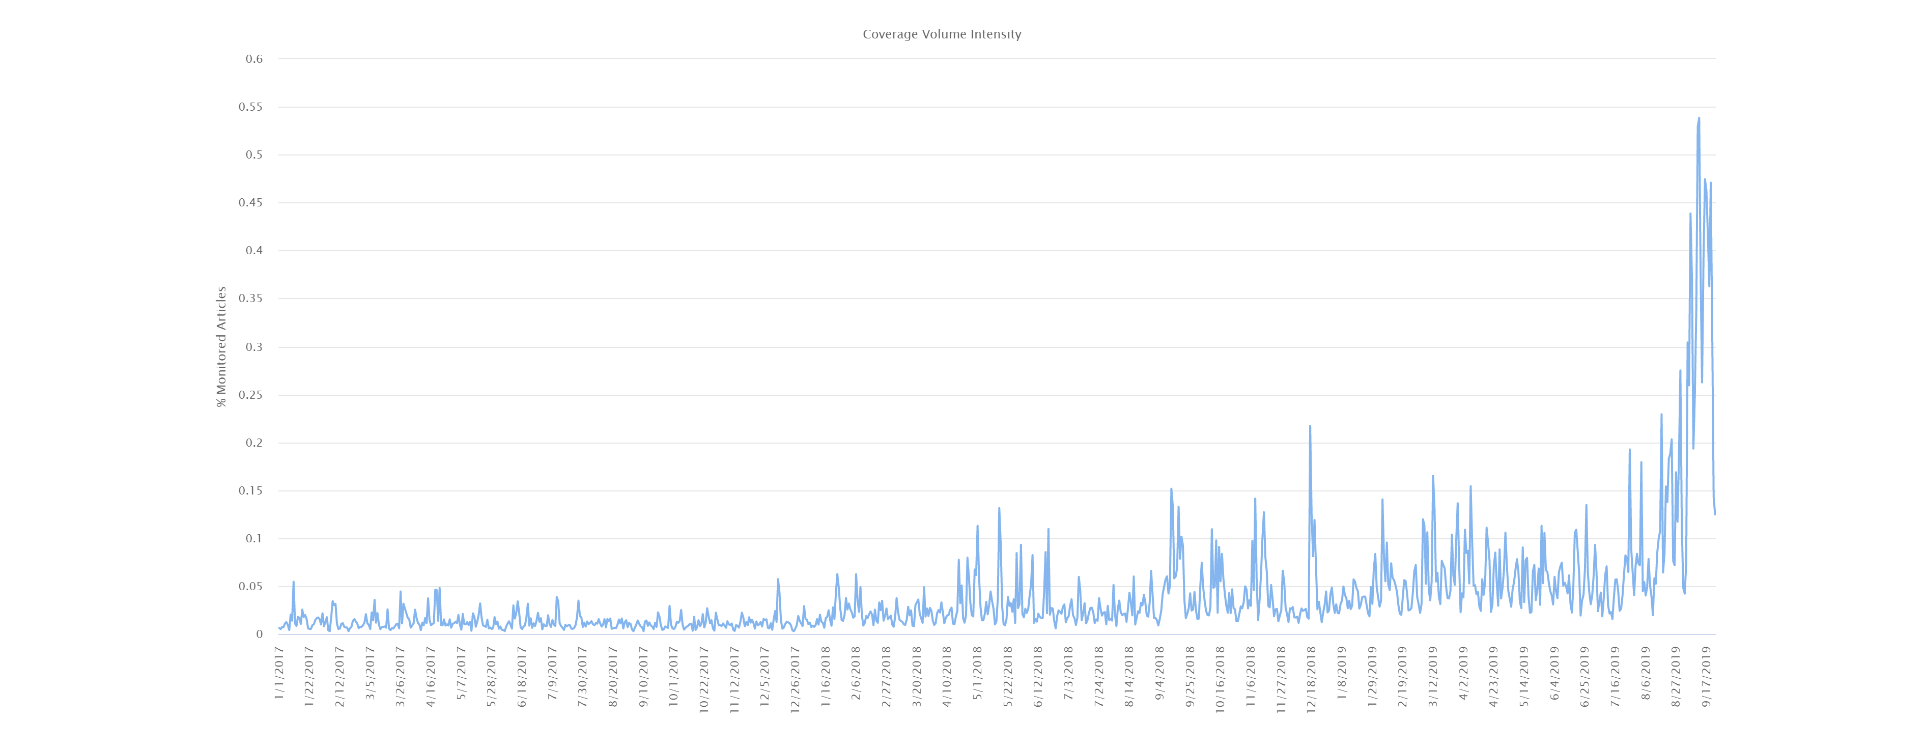Click the 0.45 y-axis tick label

[x=251, y=203]
